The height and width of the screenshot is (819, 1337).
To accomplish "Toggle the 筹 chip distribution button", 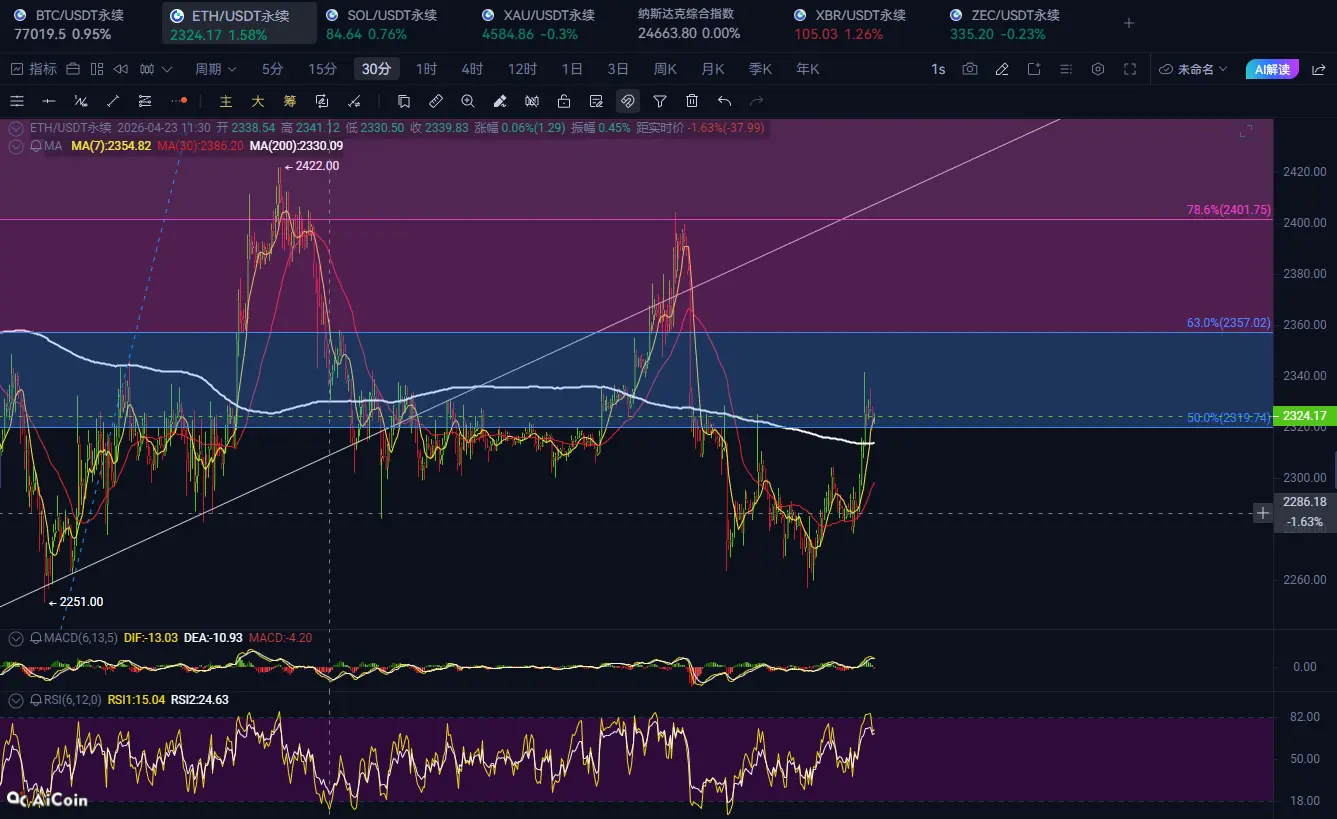I will [290, 101].
